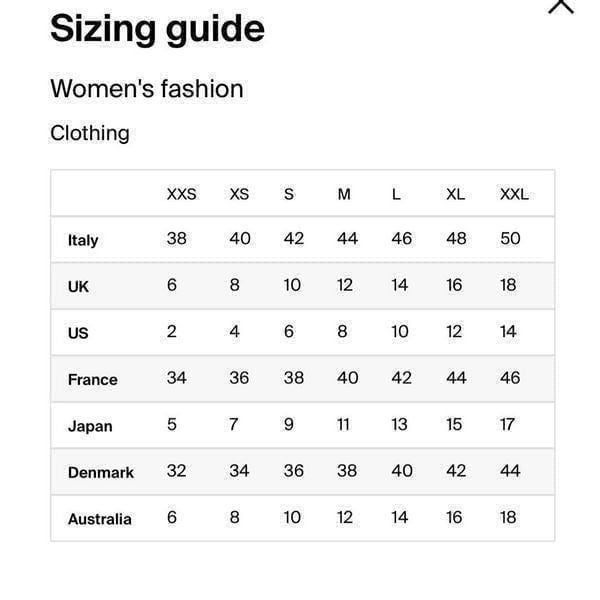The height and width of the screenshot is (600, 600).
Task: Select the Japan row label
Action: coord(90,426)
